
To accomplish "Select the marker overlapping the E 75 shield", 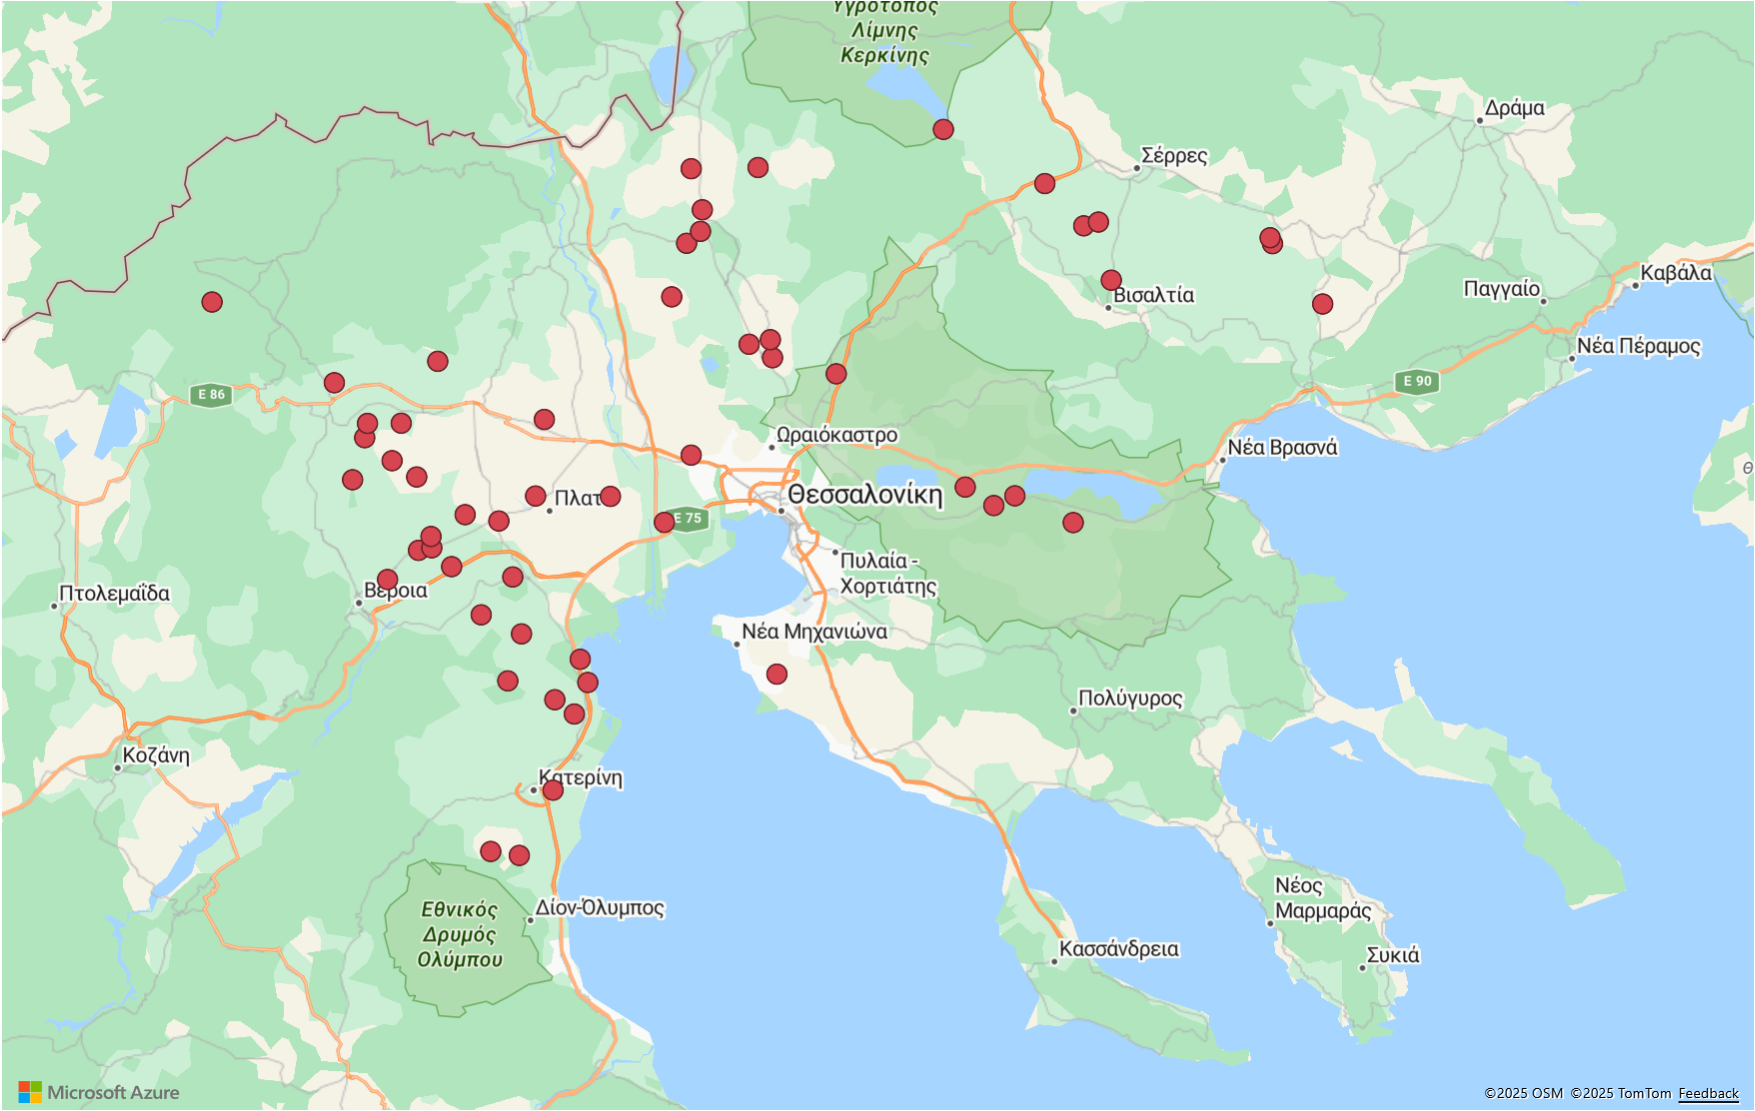I will (664, 522).
